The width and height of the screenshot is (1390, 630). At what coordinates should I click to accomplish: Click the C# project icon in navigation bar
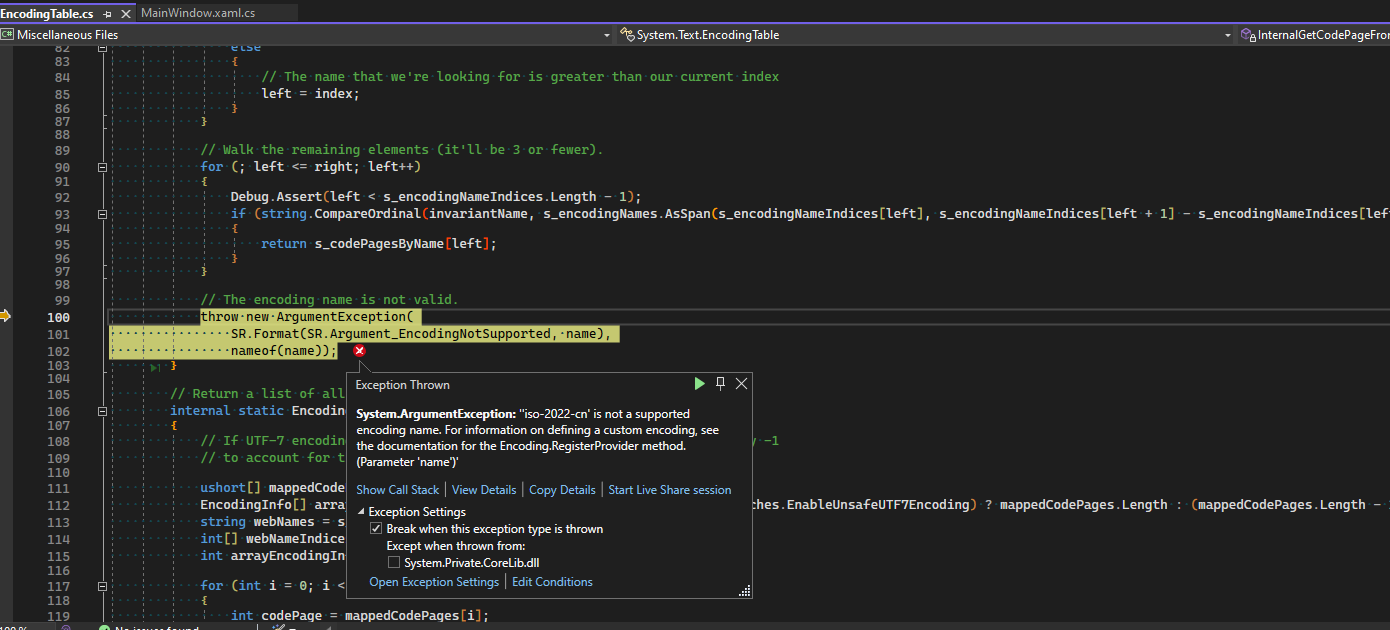[8, 34]
